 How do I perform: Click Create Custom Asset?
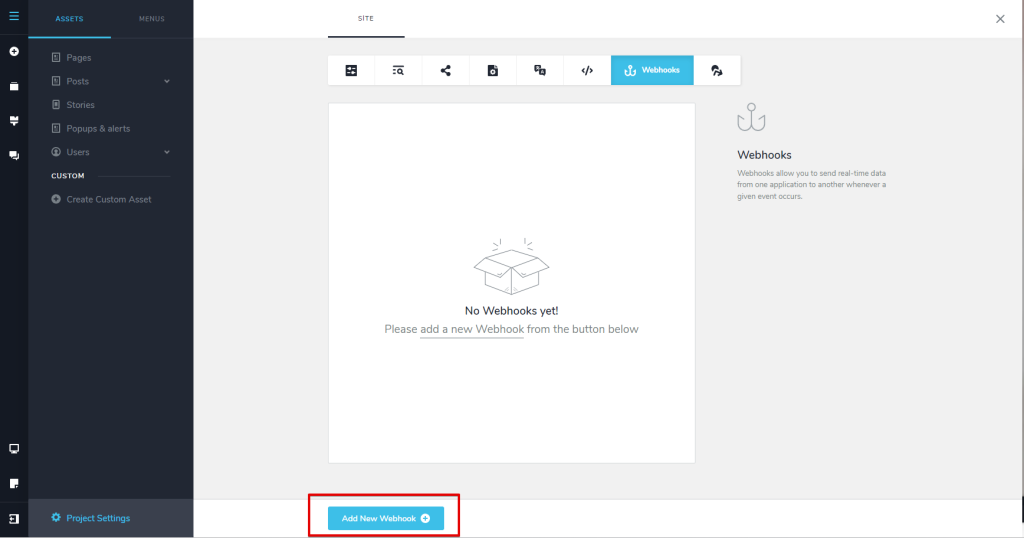108,199
